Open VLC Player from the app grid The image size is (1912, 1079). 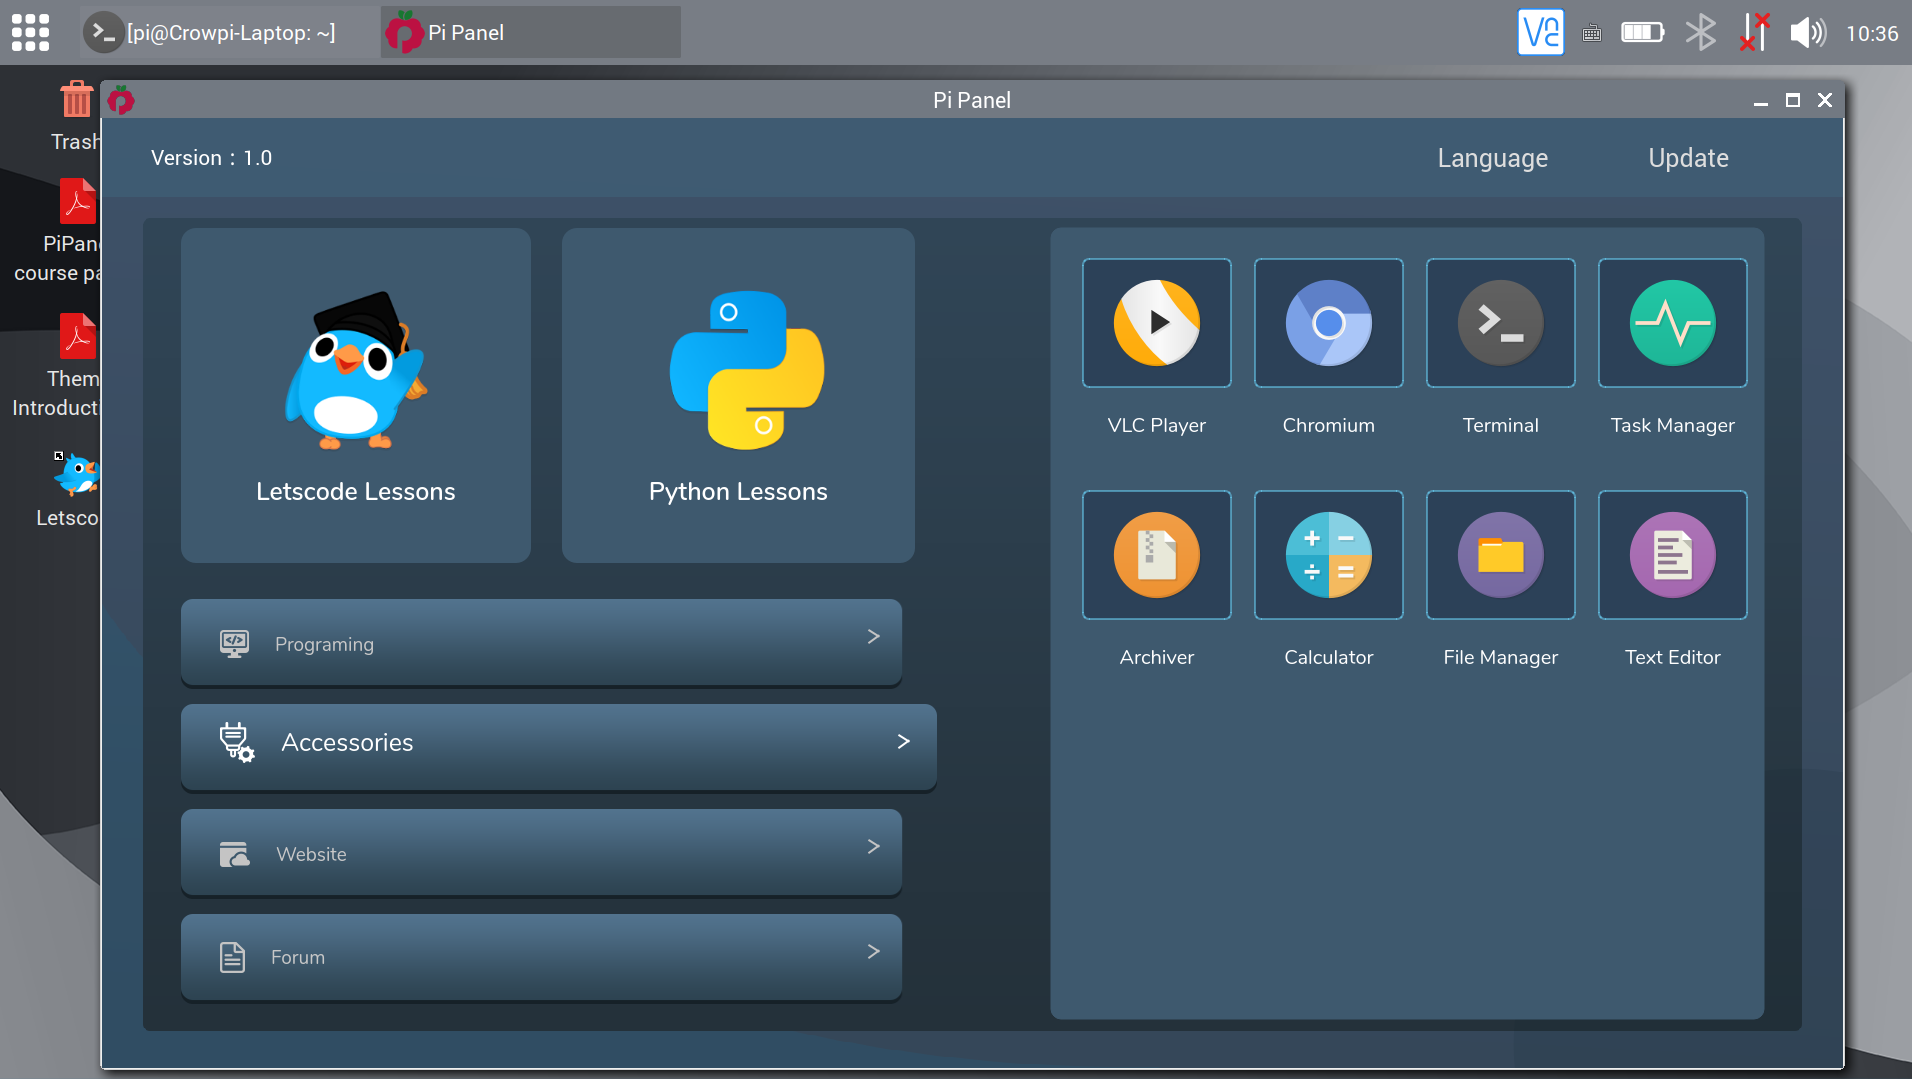click(1156, 323)
